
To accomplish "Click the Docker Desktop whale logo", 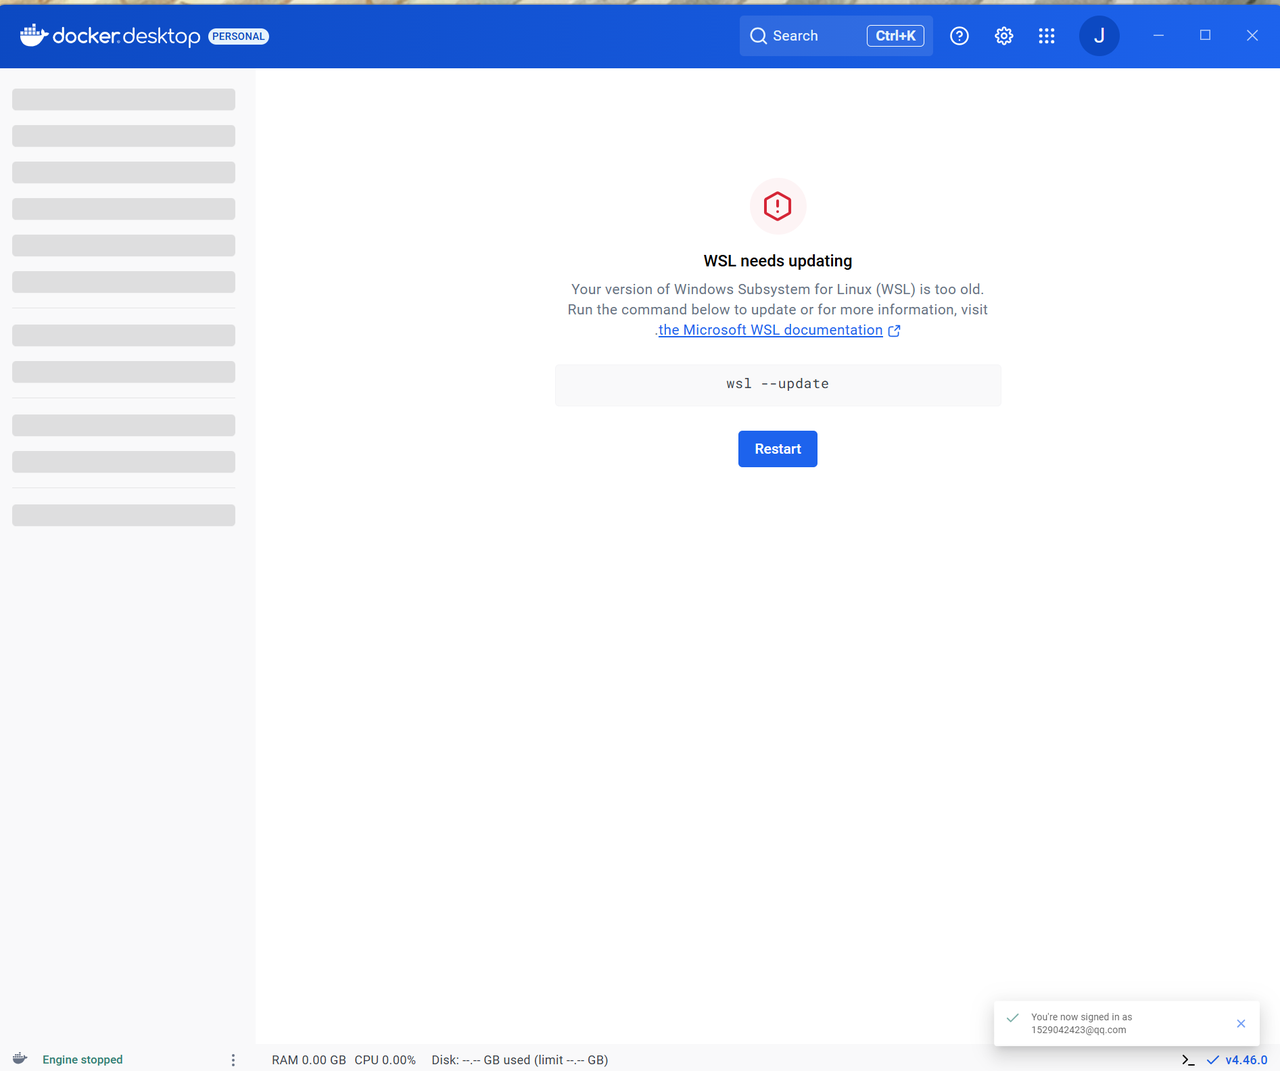I will pyautogui.click(x=34, y=36).
